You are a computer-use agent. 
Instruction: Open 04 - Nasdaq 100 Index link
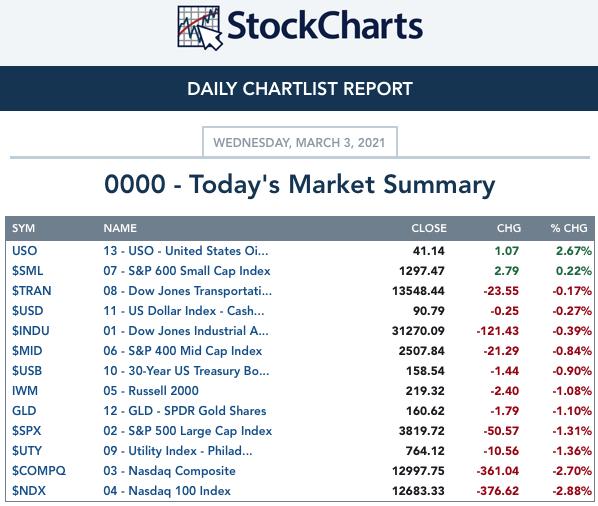167,491
